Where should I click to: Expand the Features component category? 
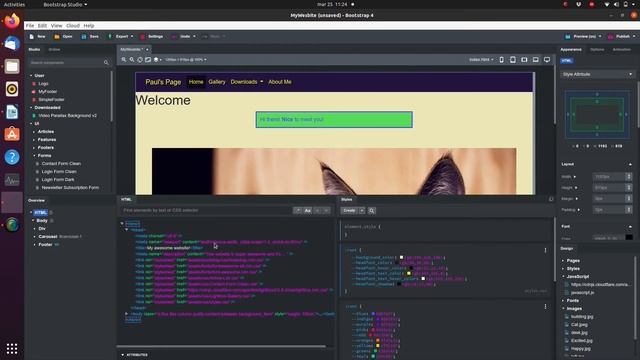[x=34, y=140]
